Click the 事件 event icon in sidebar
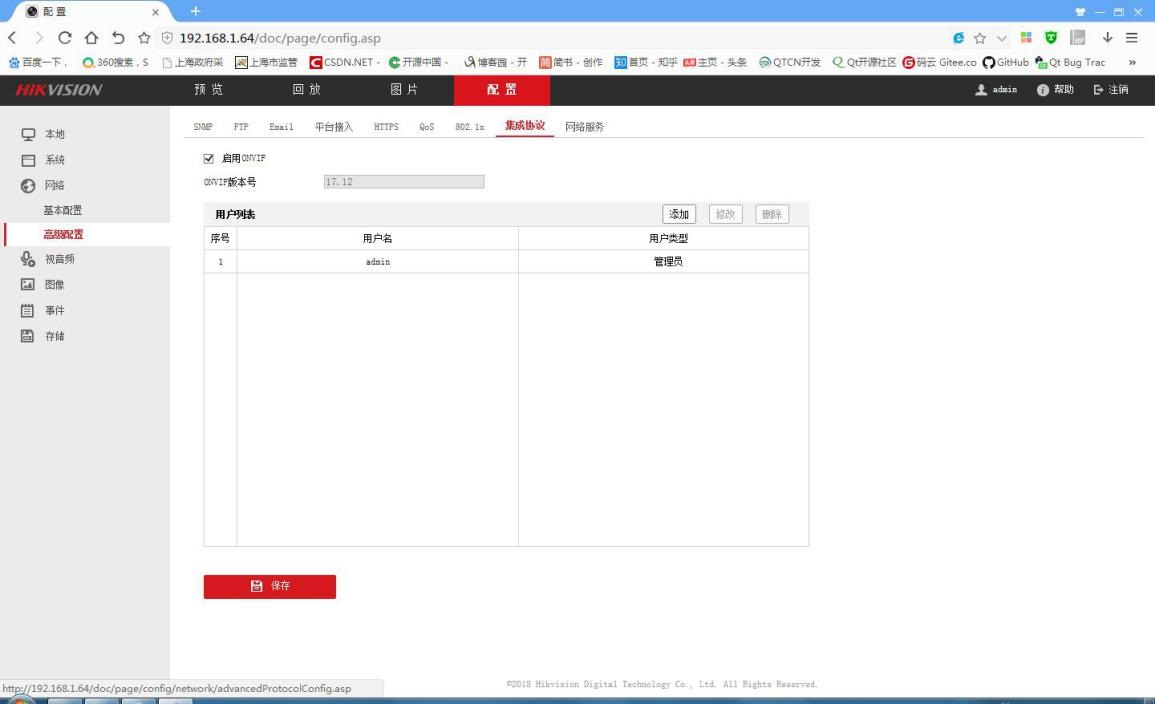The height and width of the screenshot is (704, 1155). [28, 311]
